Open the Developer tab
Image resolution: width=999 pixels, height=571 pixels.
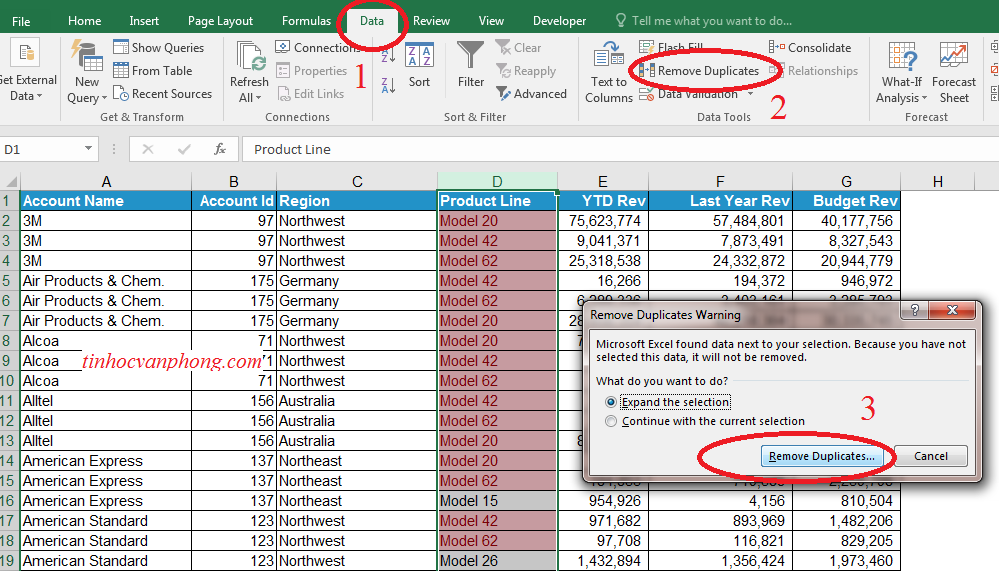point(559,21)
